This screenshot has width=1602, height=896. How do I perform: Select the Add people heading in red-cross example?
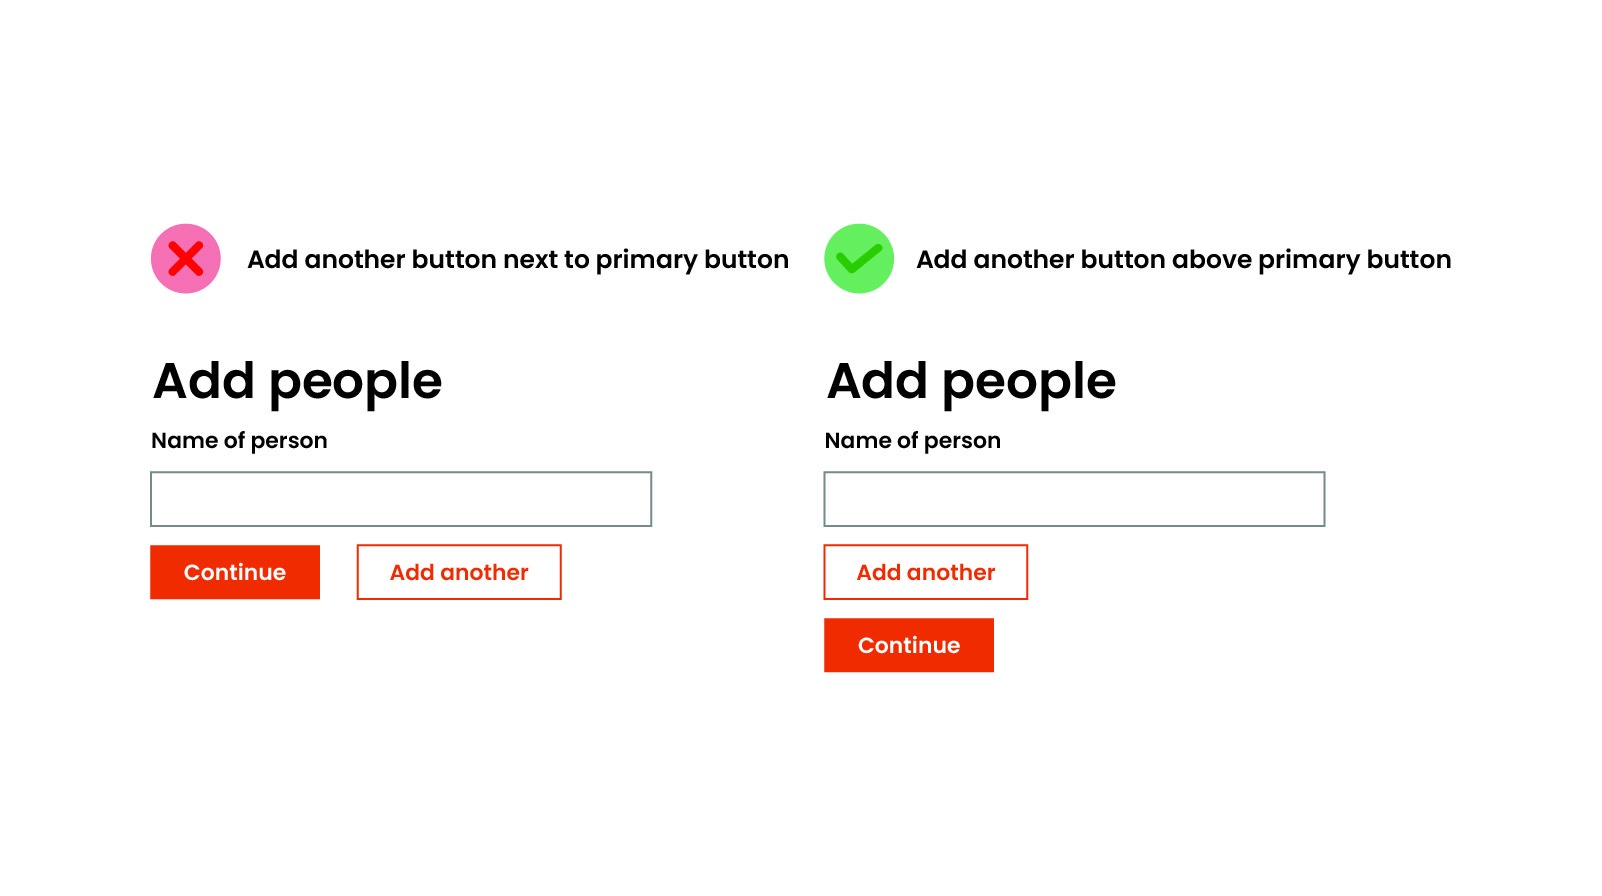[x=297, y=382]
